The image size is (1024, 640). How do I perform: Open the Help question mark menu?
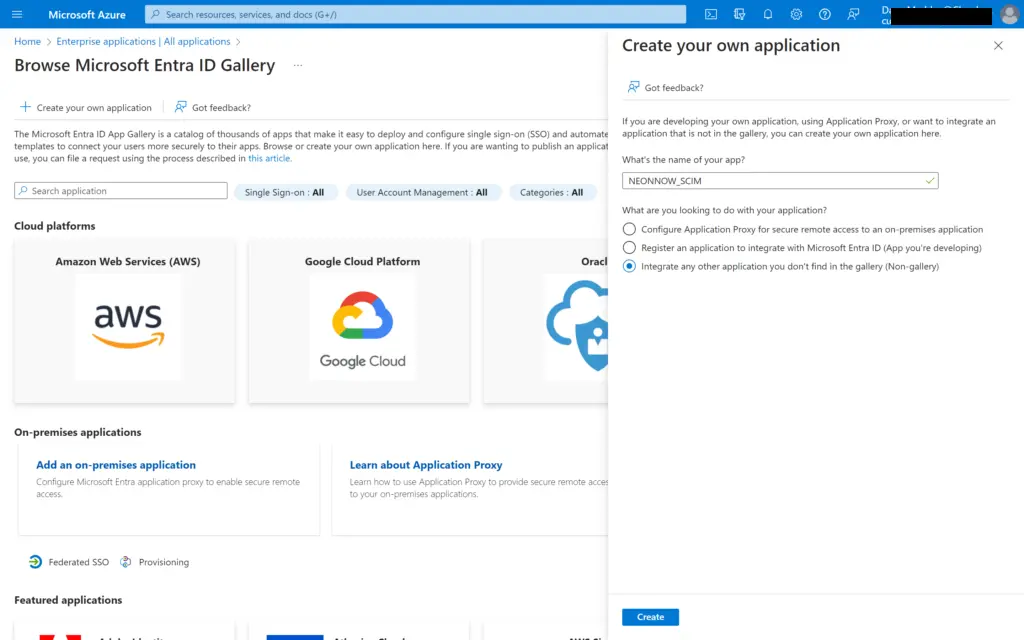[824, 14]
